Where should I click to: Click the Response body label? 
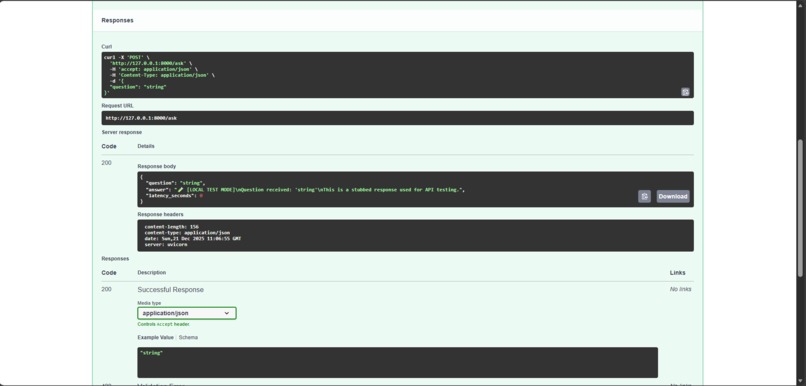coord(157,167)
